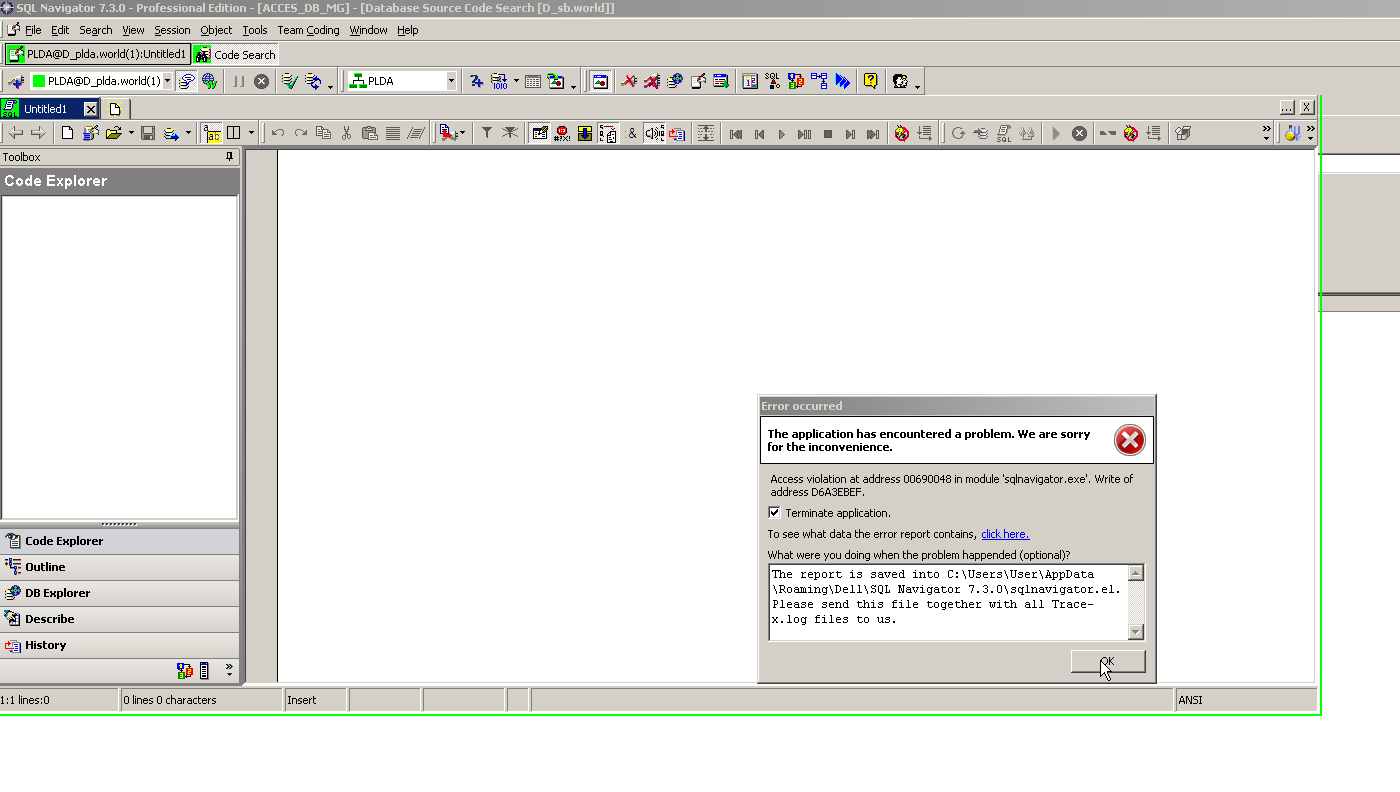
Task: Toggle the highlighted 'ab' editor option button
Action: click(212, 133)
